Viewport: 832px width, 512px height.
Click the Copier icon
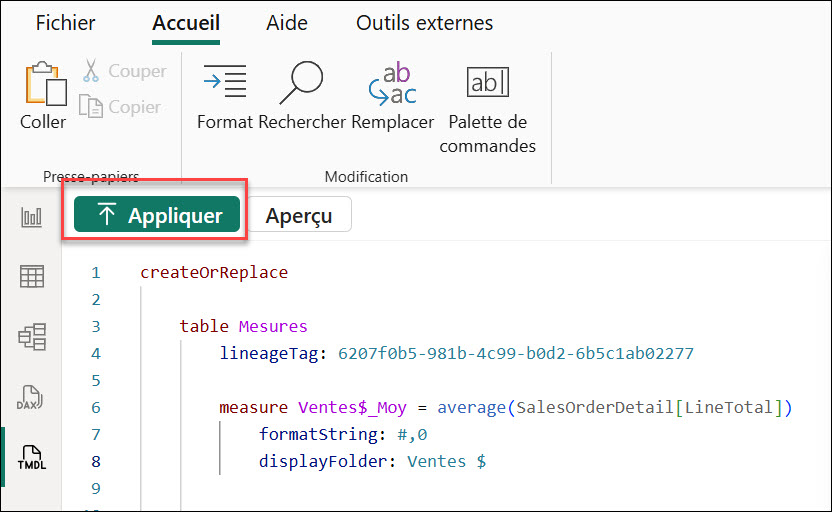click(x=92, y=106)
